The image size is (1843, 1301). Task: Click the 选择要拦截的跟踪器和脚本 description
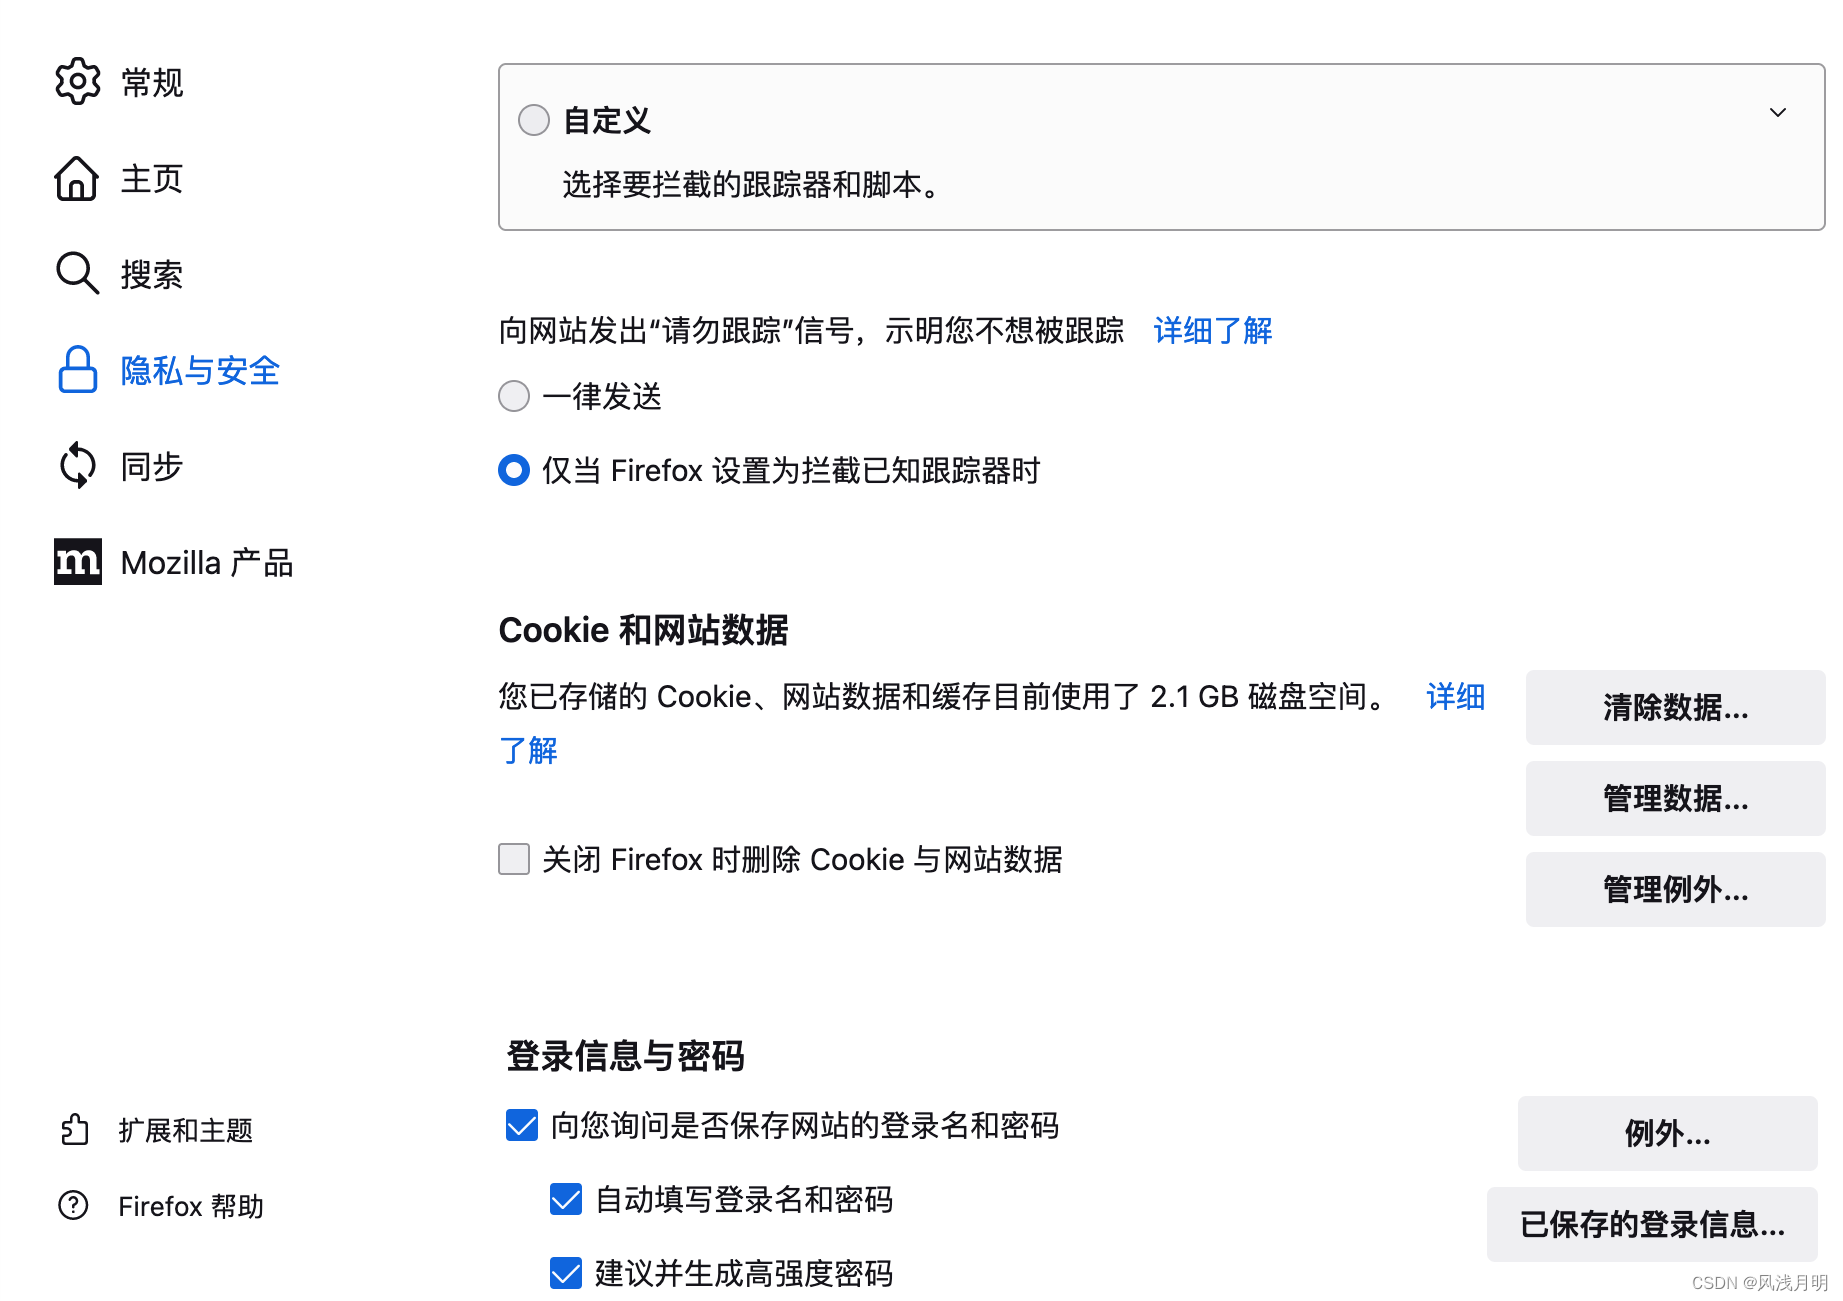(x=751, y=184)
